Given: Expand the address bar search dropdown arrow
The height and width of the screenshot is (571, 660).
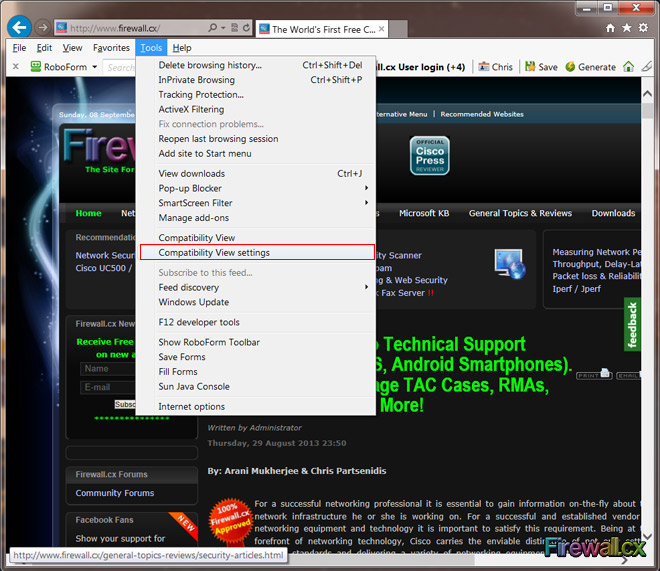Looking at the screenshot, I should tap(223, 28).
